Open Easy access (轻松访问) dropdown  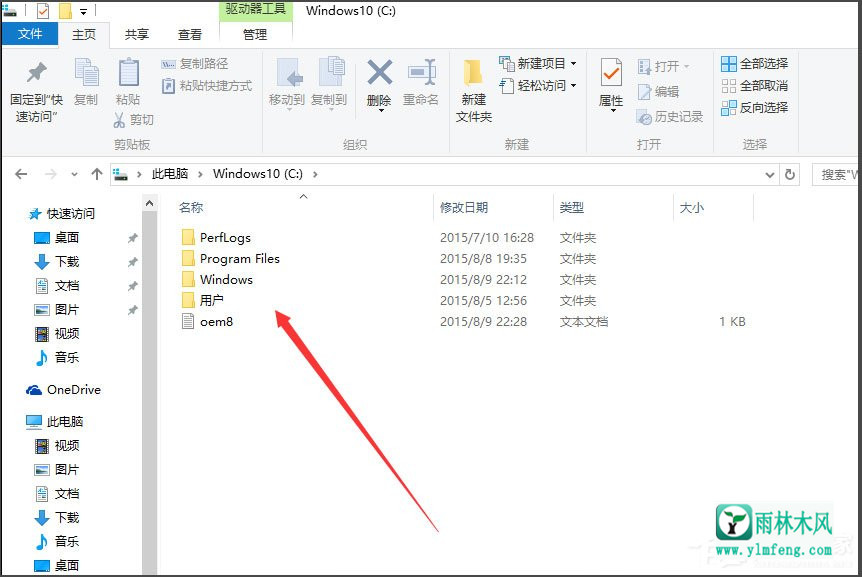(x=538, y=86)
